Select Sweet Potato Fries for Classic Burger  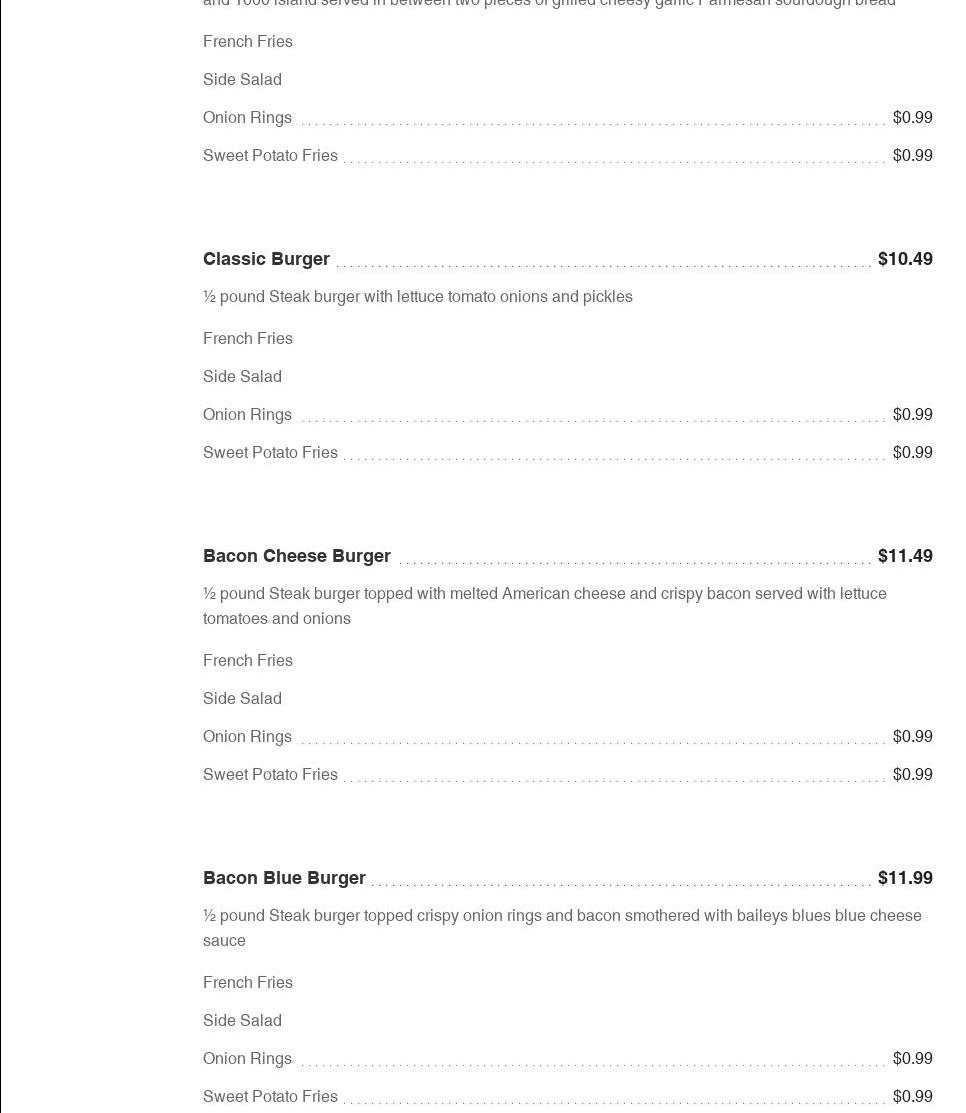click(x=270, y=453)
